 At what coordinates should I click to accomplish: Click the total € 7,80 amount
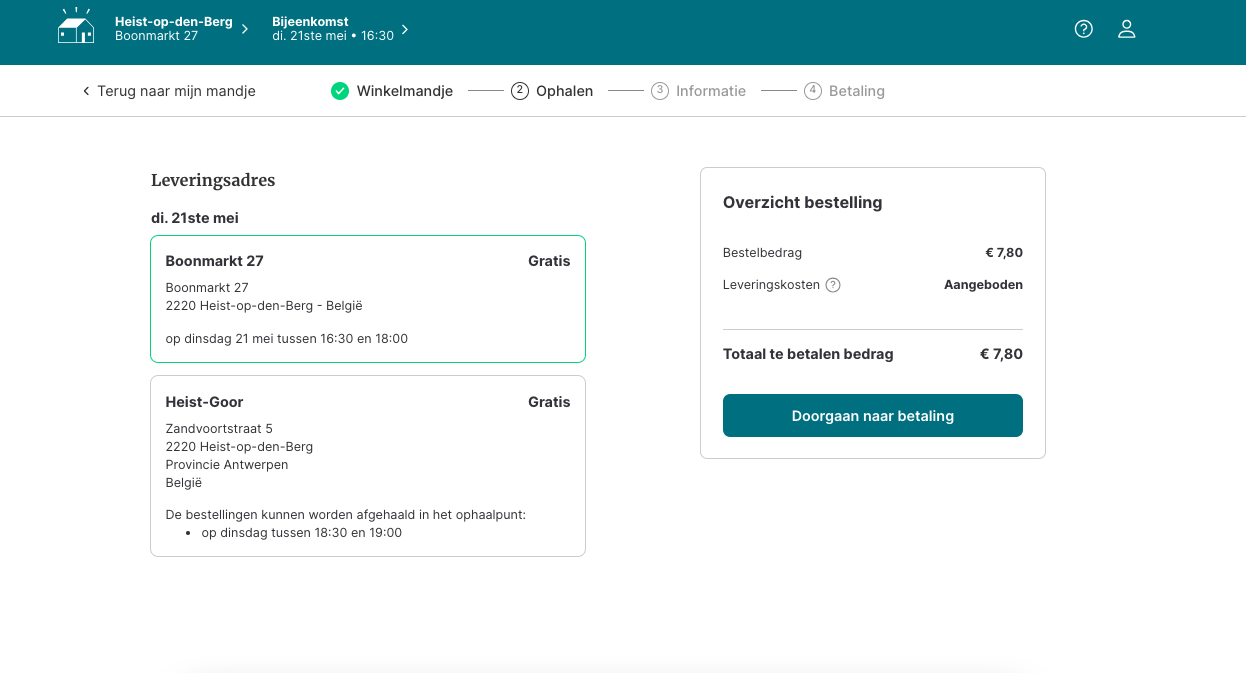1001,354
